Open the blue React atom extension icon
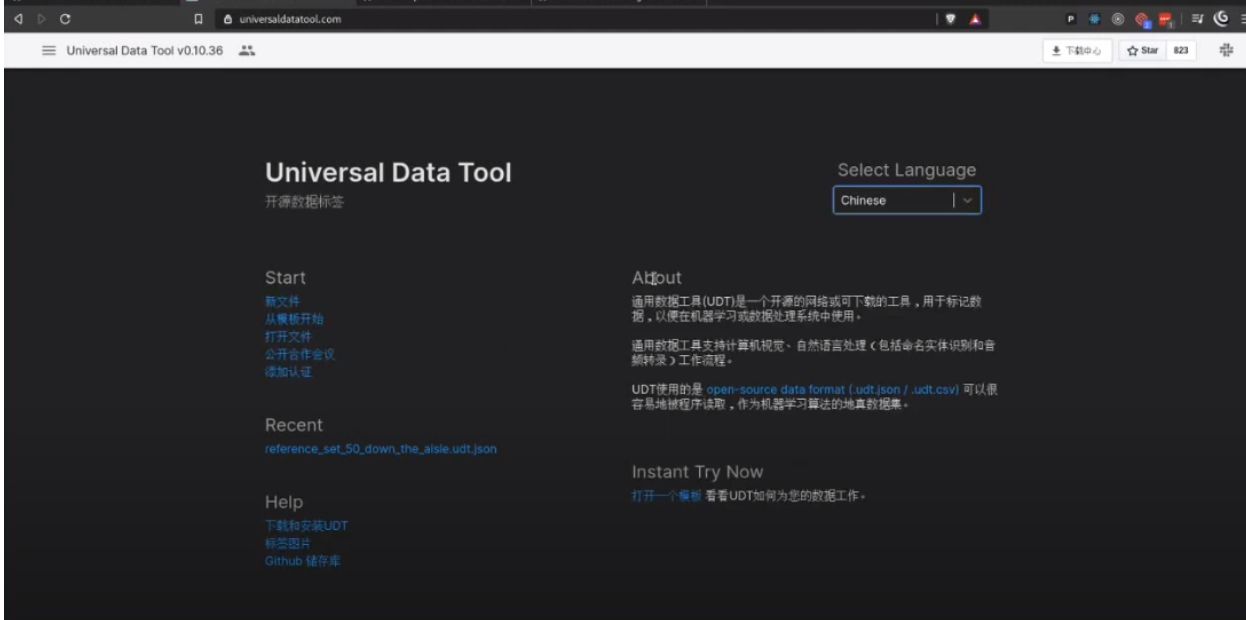The width and height of the screenshot is (1246, 620). pos(1097,18)
